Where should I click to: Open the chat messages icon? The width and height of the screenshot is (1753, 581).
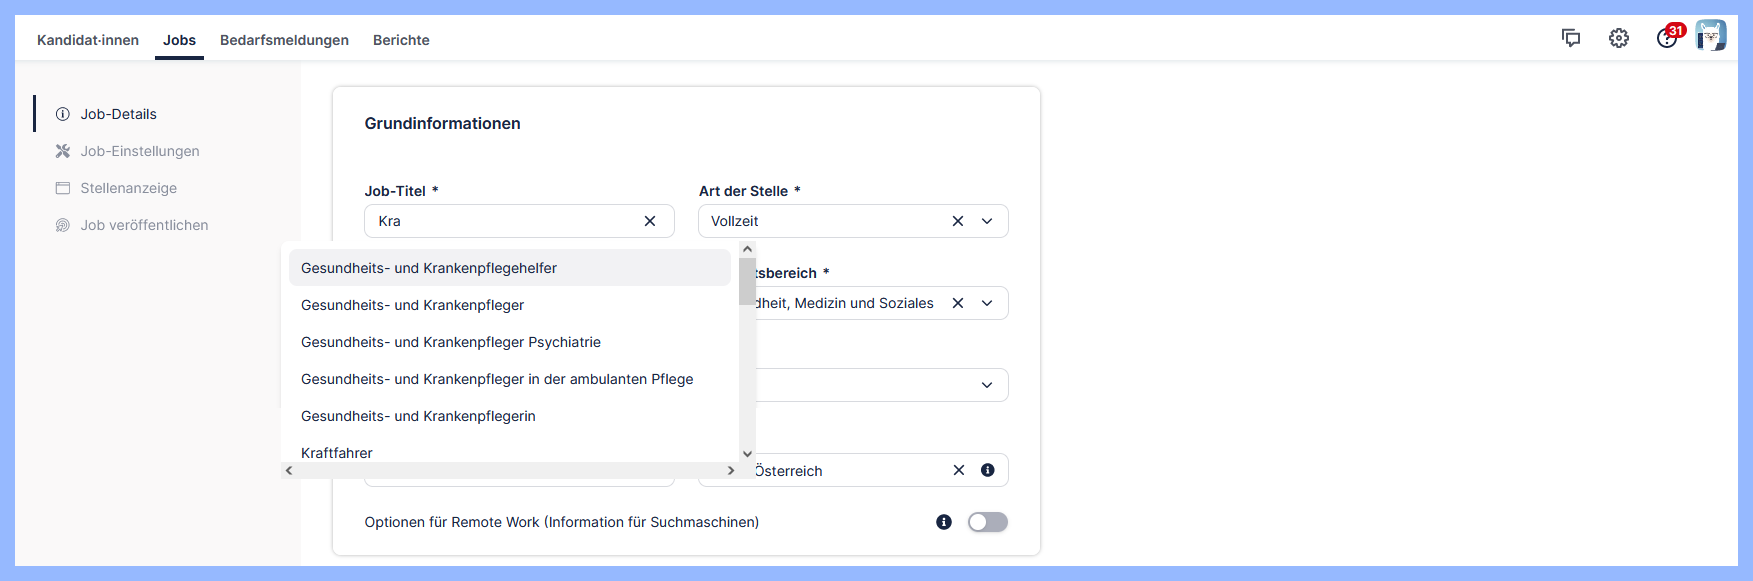(x=1571, y=38)
